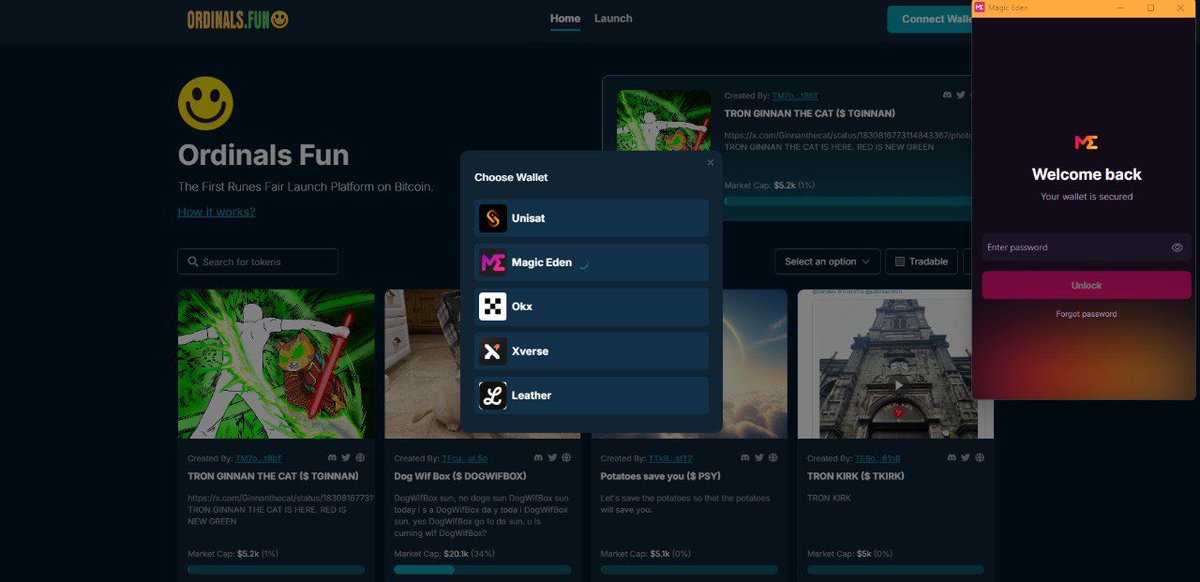Go to the Home tab
This screenshot has height=582, width=1200.
[565, 18]
